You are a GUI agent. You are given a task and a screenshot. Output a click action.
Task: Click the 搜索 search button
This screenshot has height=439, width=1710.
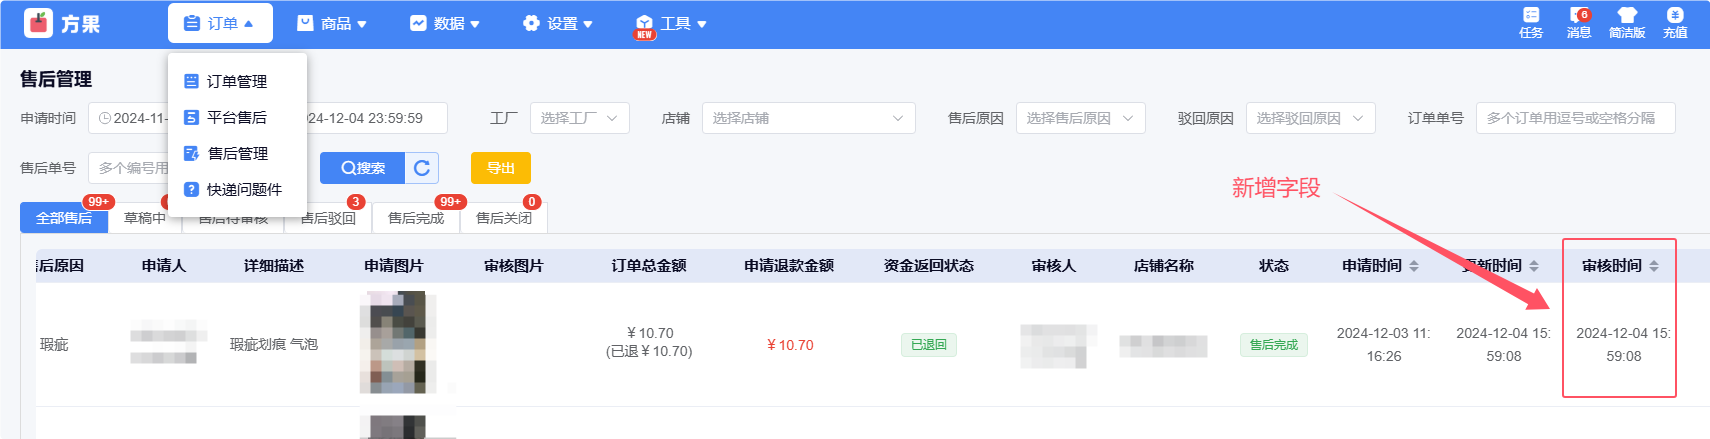coord(363,168)
